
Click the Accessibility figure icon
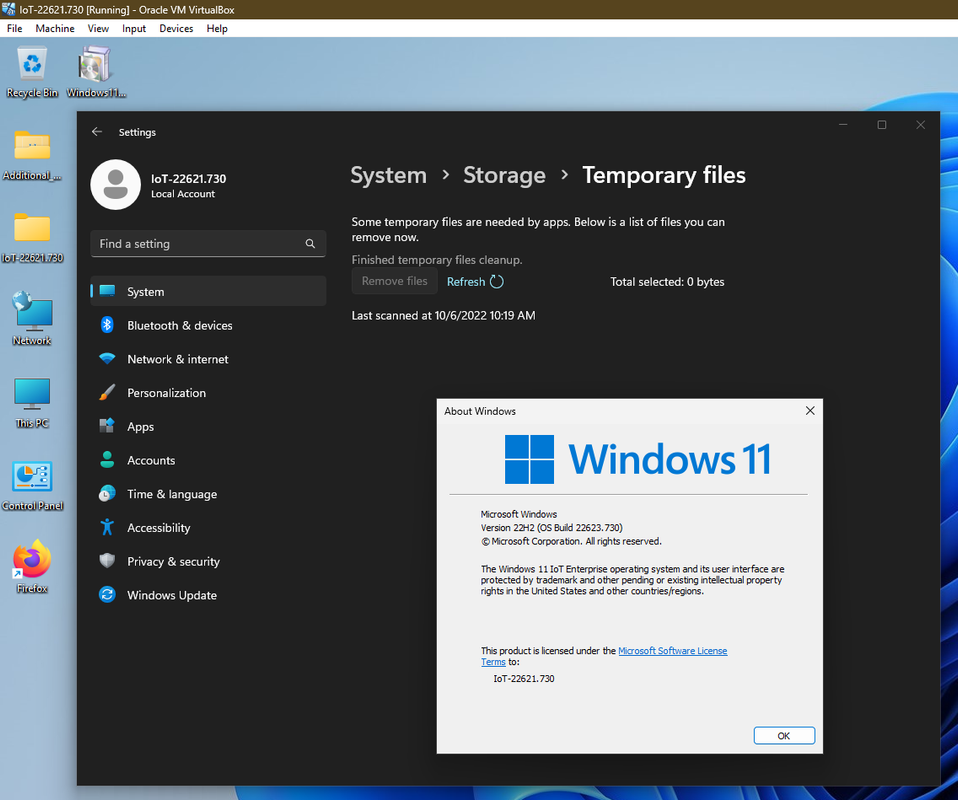(x=107, y=527)
